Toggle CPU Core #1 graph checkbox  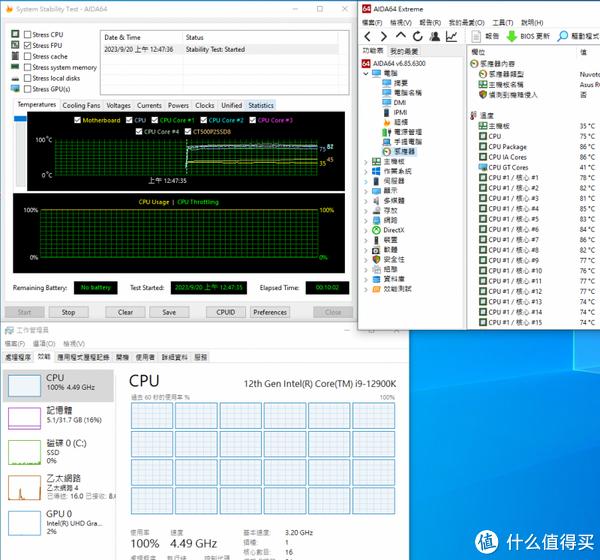point(155,120)
